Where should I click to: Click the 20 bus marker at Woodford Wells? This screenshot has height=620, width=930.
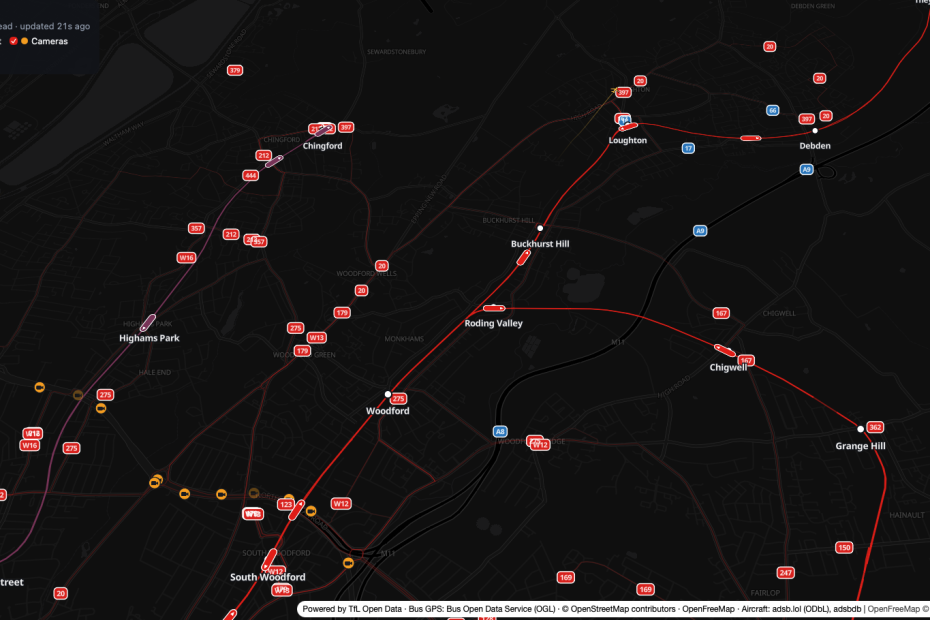[x=381, y=266]
